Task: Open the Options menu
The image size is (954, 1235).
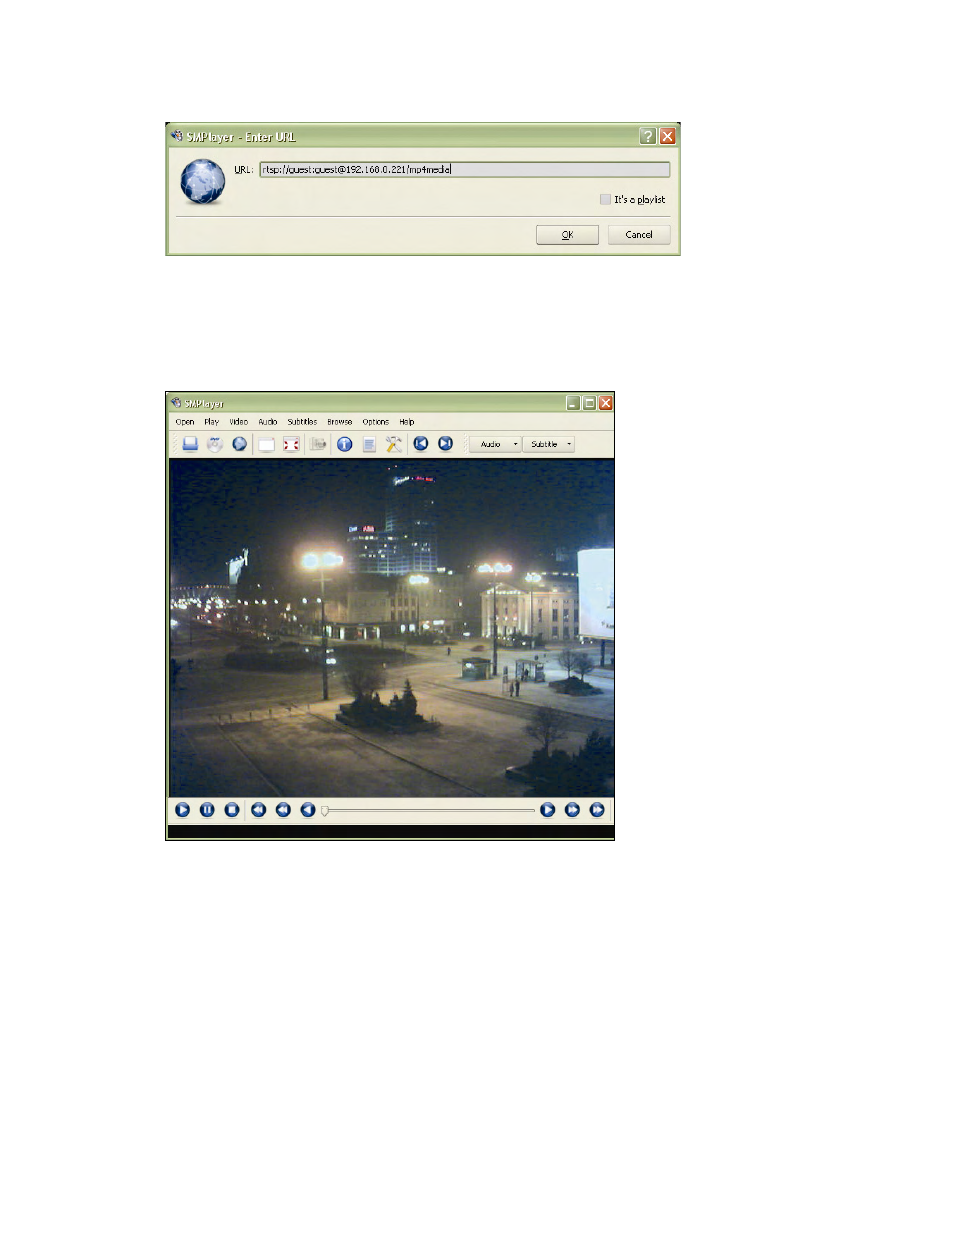Action: tap(376, 422)
